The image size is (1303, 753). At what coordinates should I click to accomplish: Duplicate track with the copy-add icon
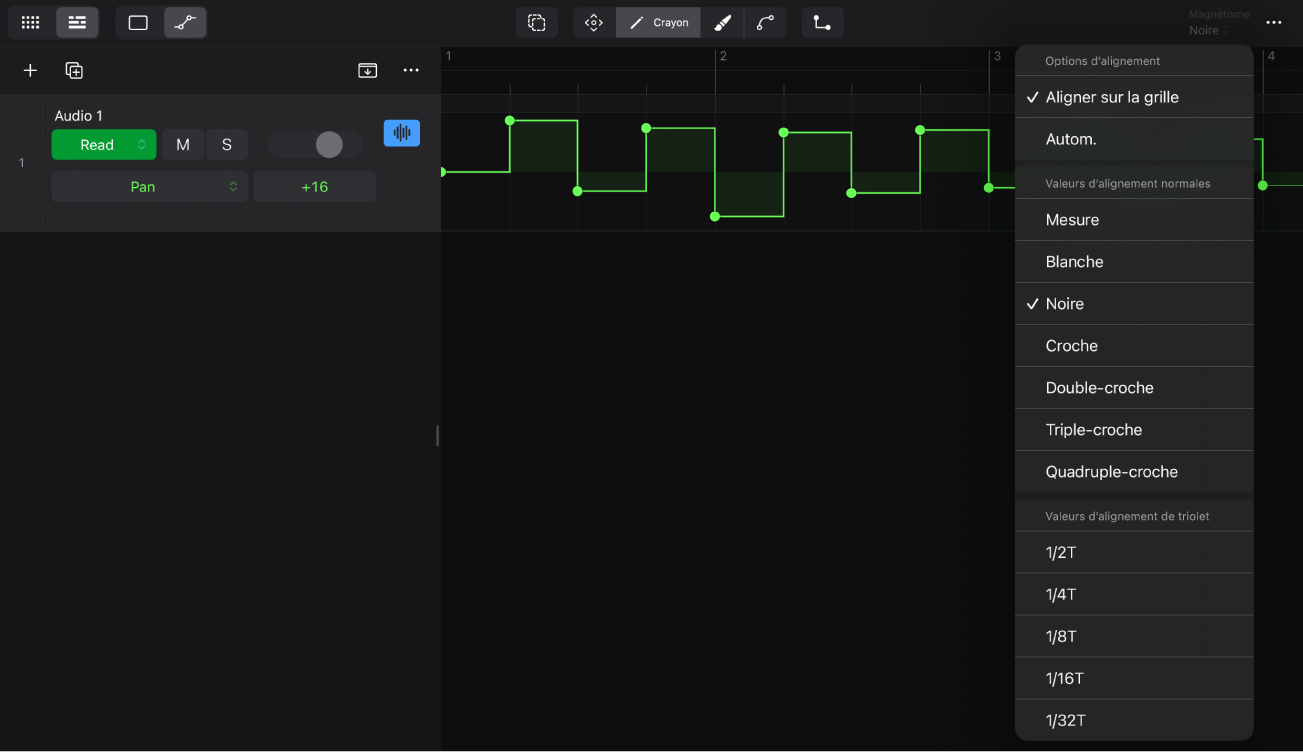click(x=73, y=70)
